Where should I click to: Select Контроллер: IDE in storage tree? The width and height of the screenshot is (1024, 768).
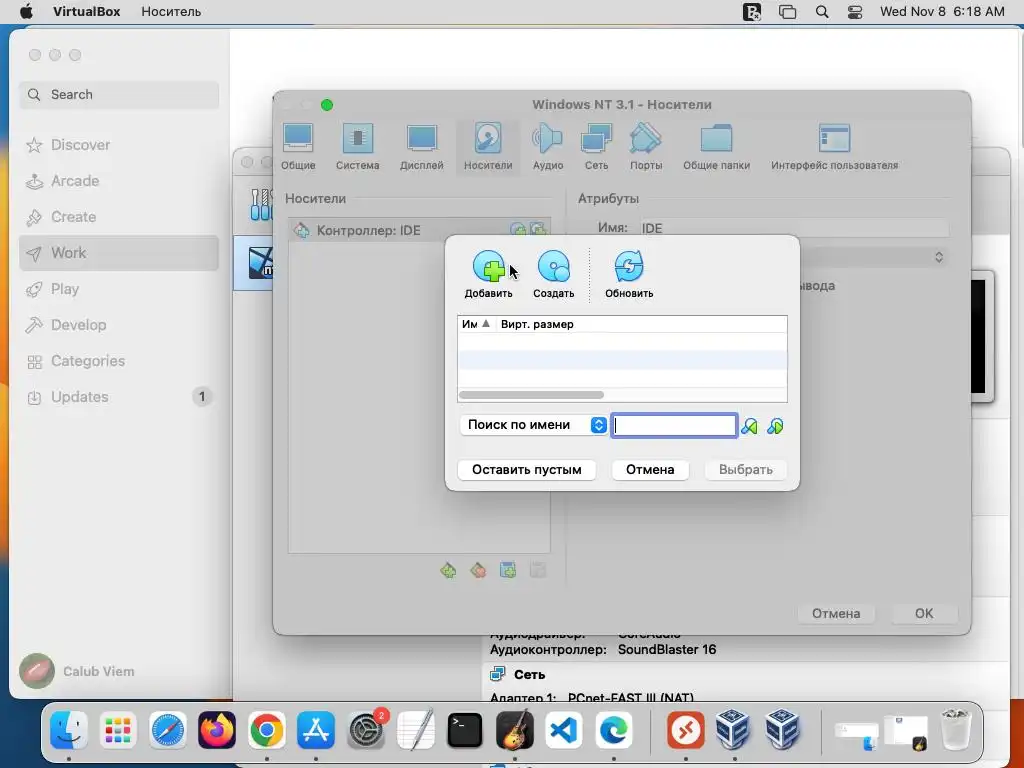point(419,230)
